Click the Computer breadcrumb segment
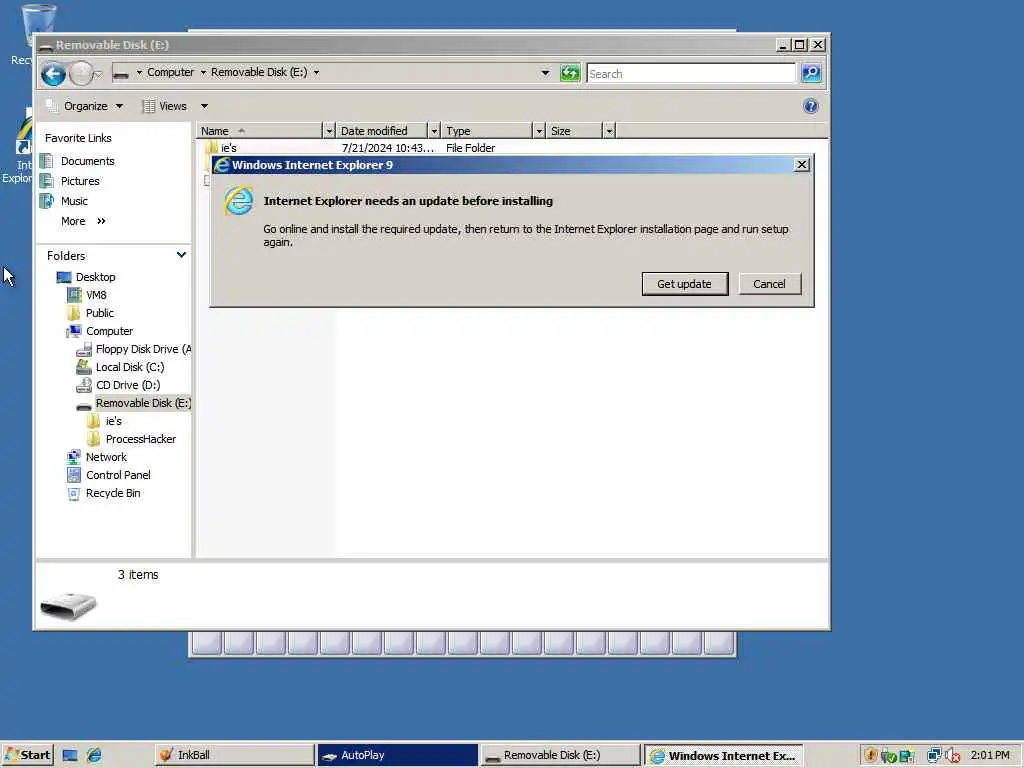1024x768 pixels. (x=170, y=72)
